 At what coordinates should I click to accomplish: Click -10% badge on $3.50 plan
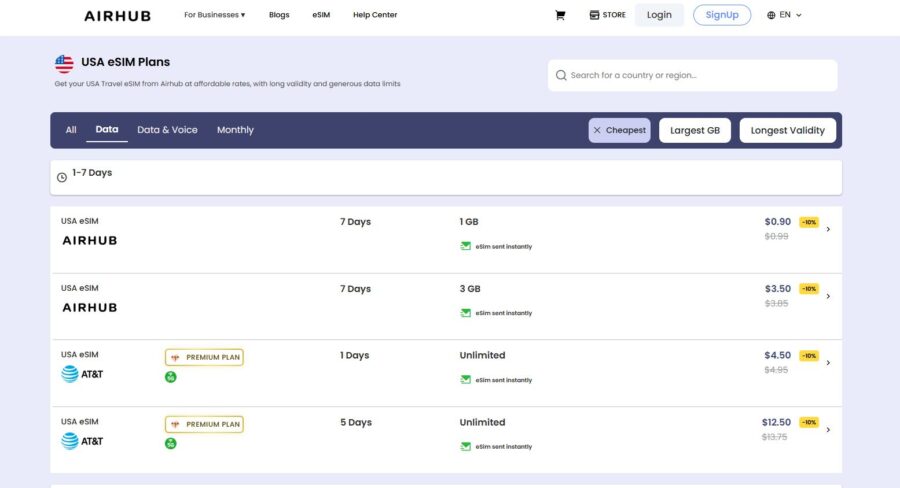pyautogui.click(x=809, y=289)
